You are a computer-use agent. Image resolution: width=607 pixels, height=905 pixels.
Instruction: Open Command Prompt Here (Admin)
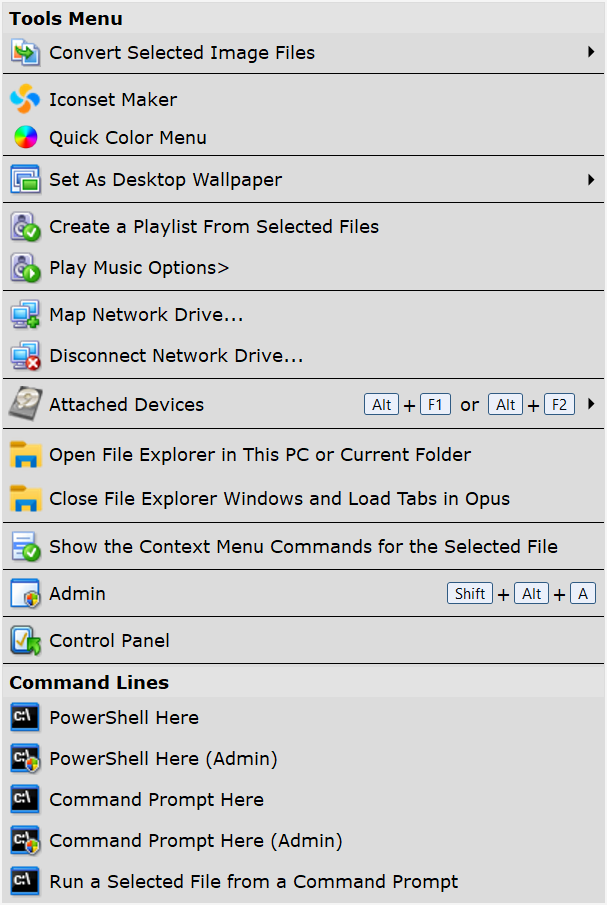[195, 841]
